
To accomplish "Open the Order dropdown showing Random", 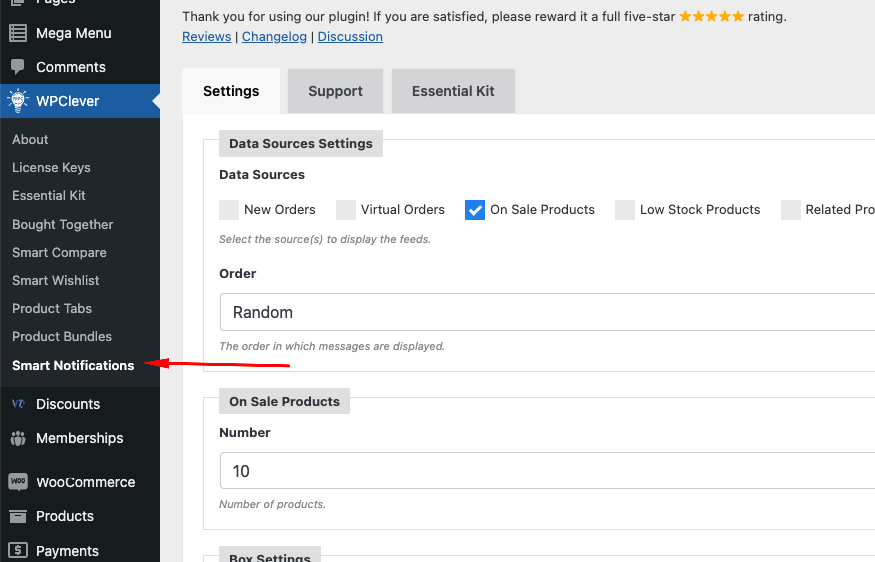I will tap(547, 312).
